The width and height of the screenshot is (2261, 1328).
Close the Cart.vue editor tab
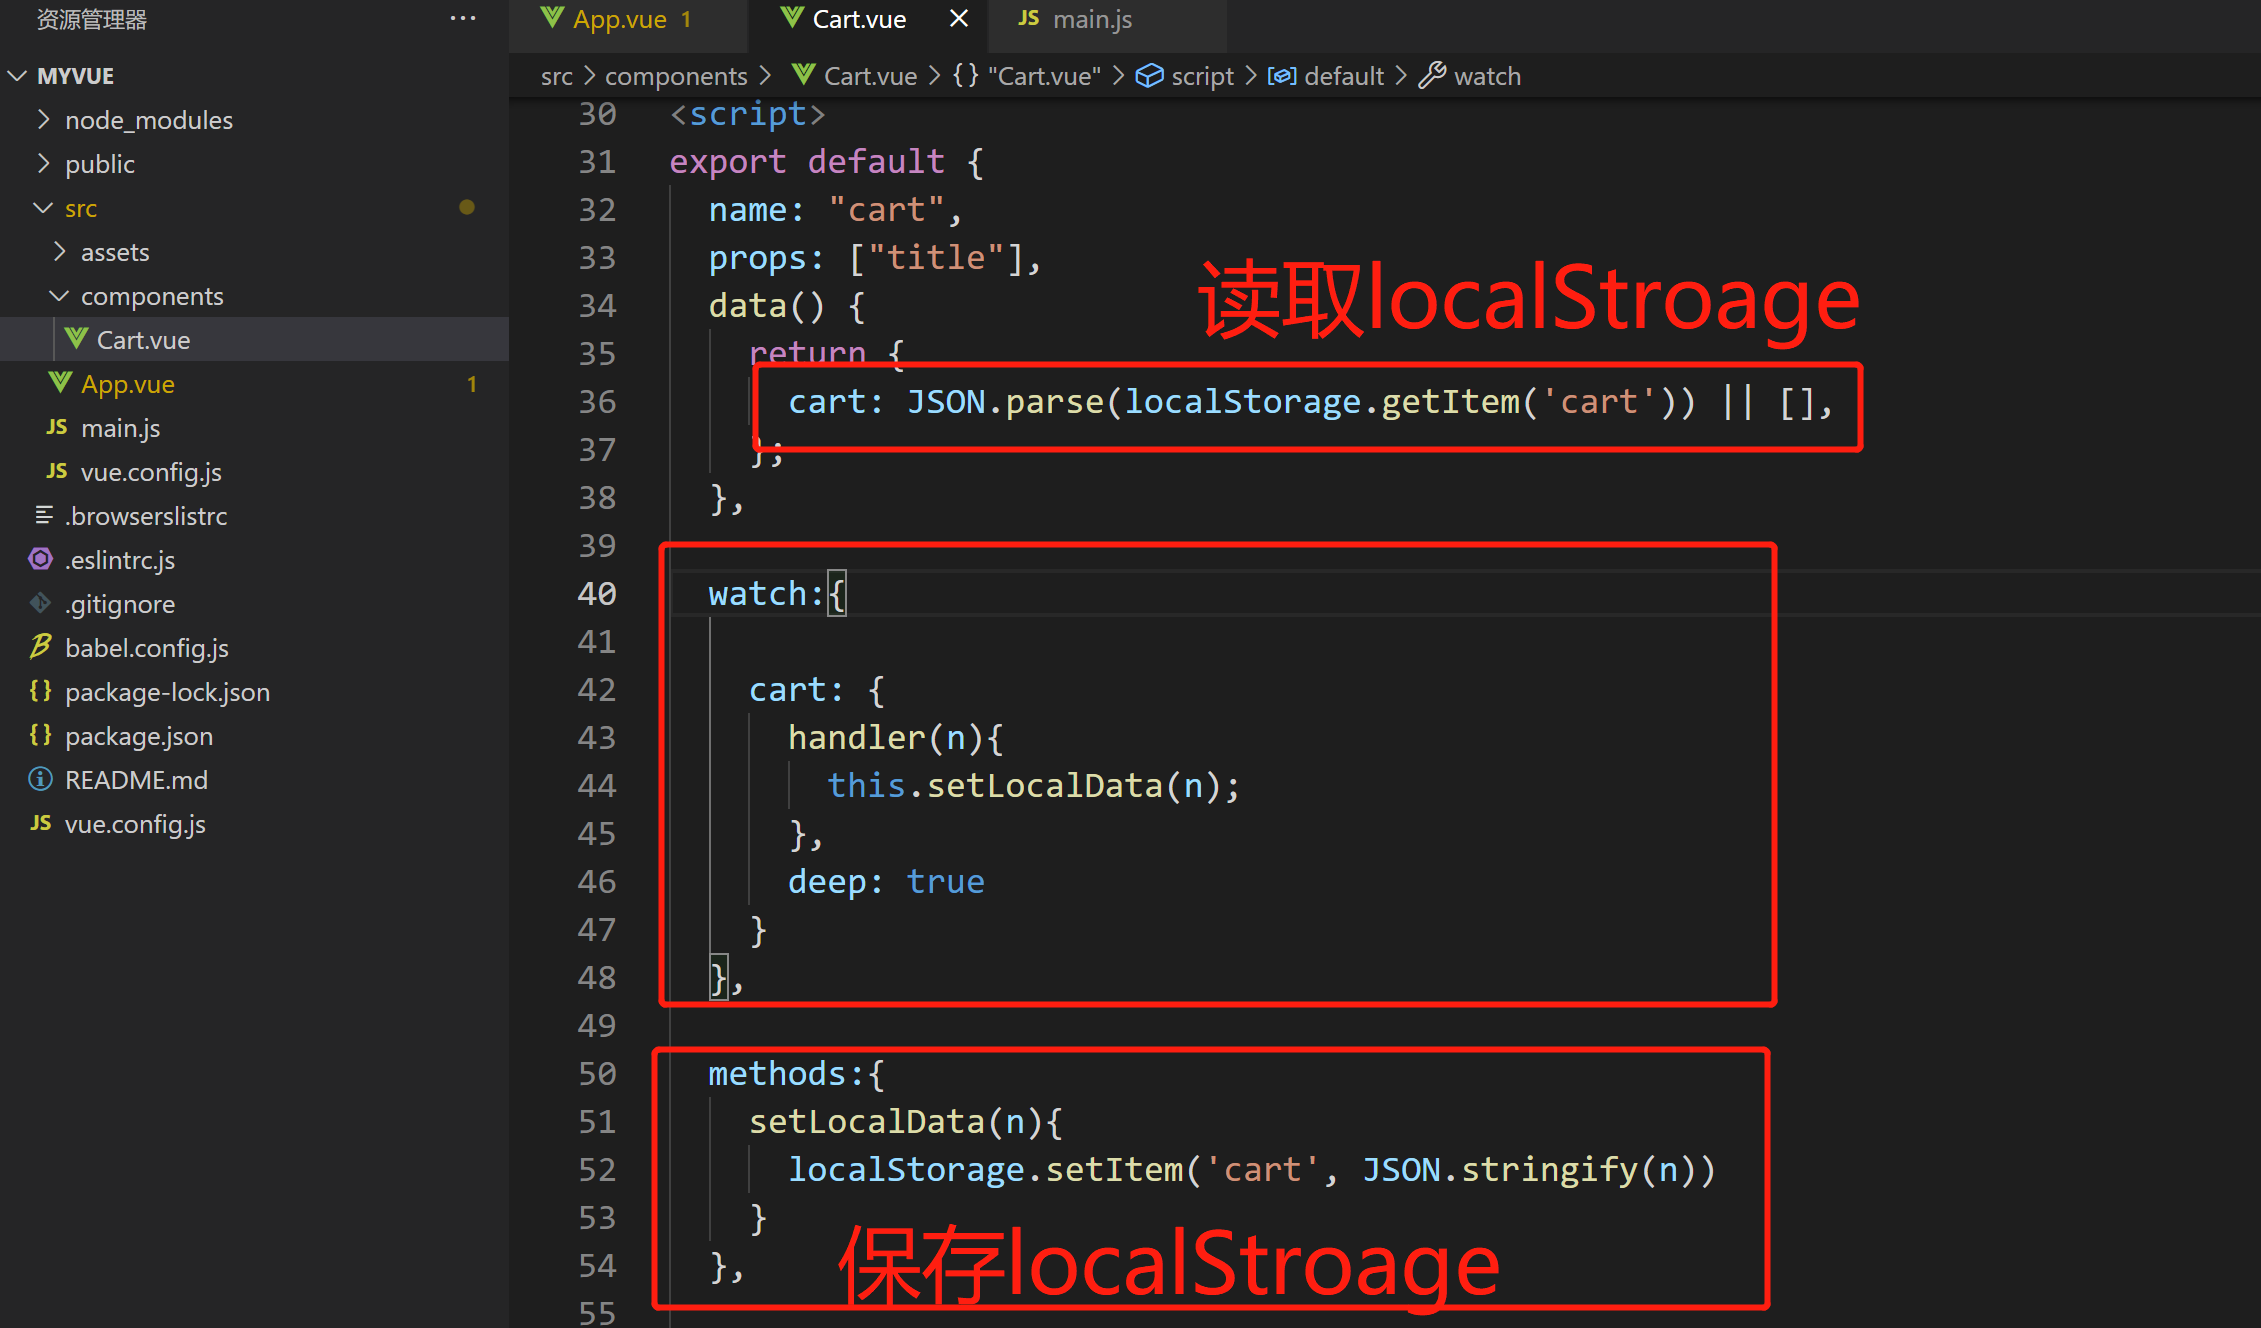(x=958, y=19)
